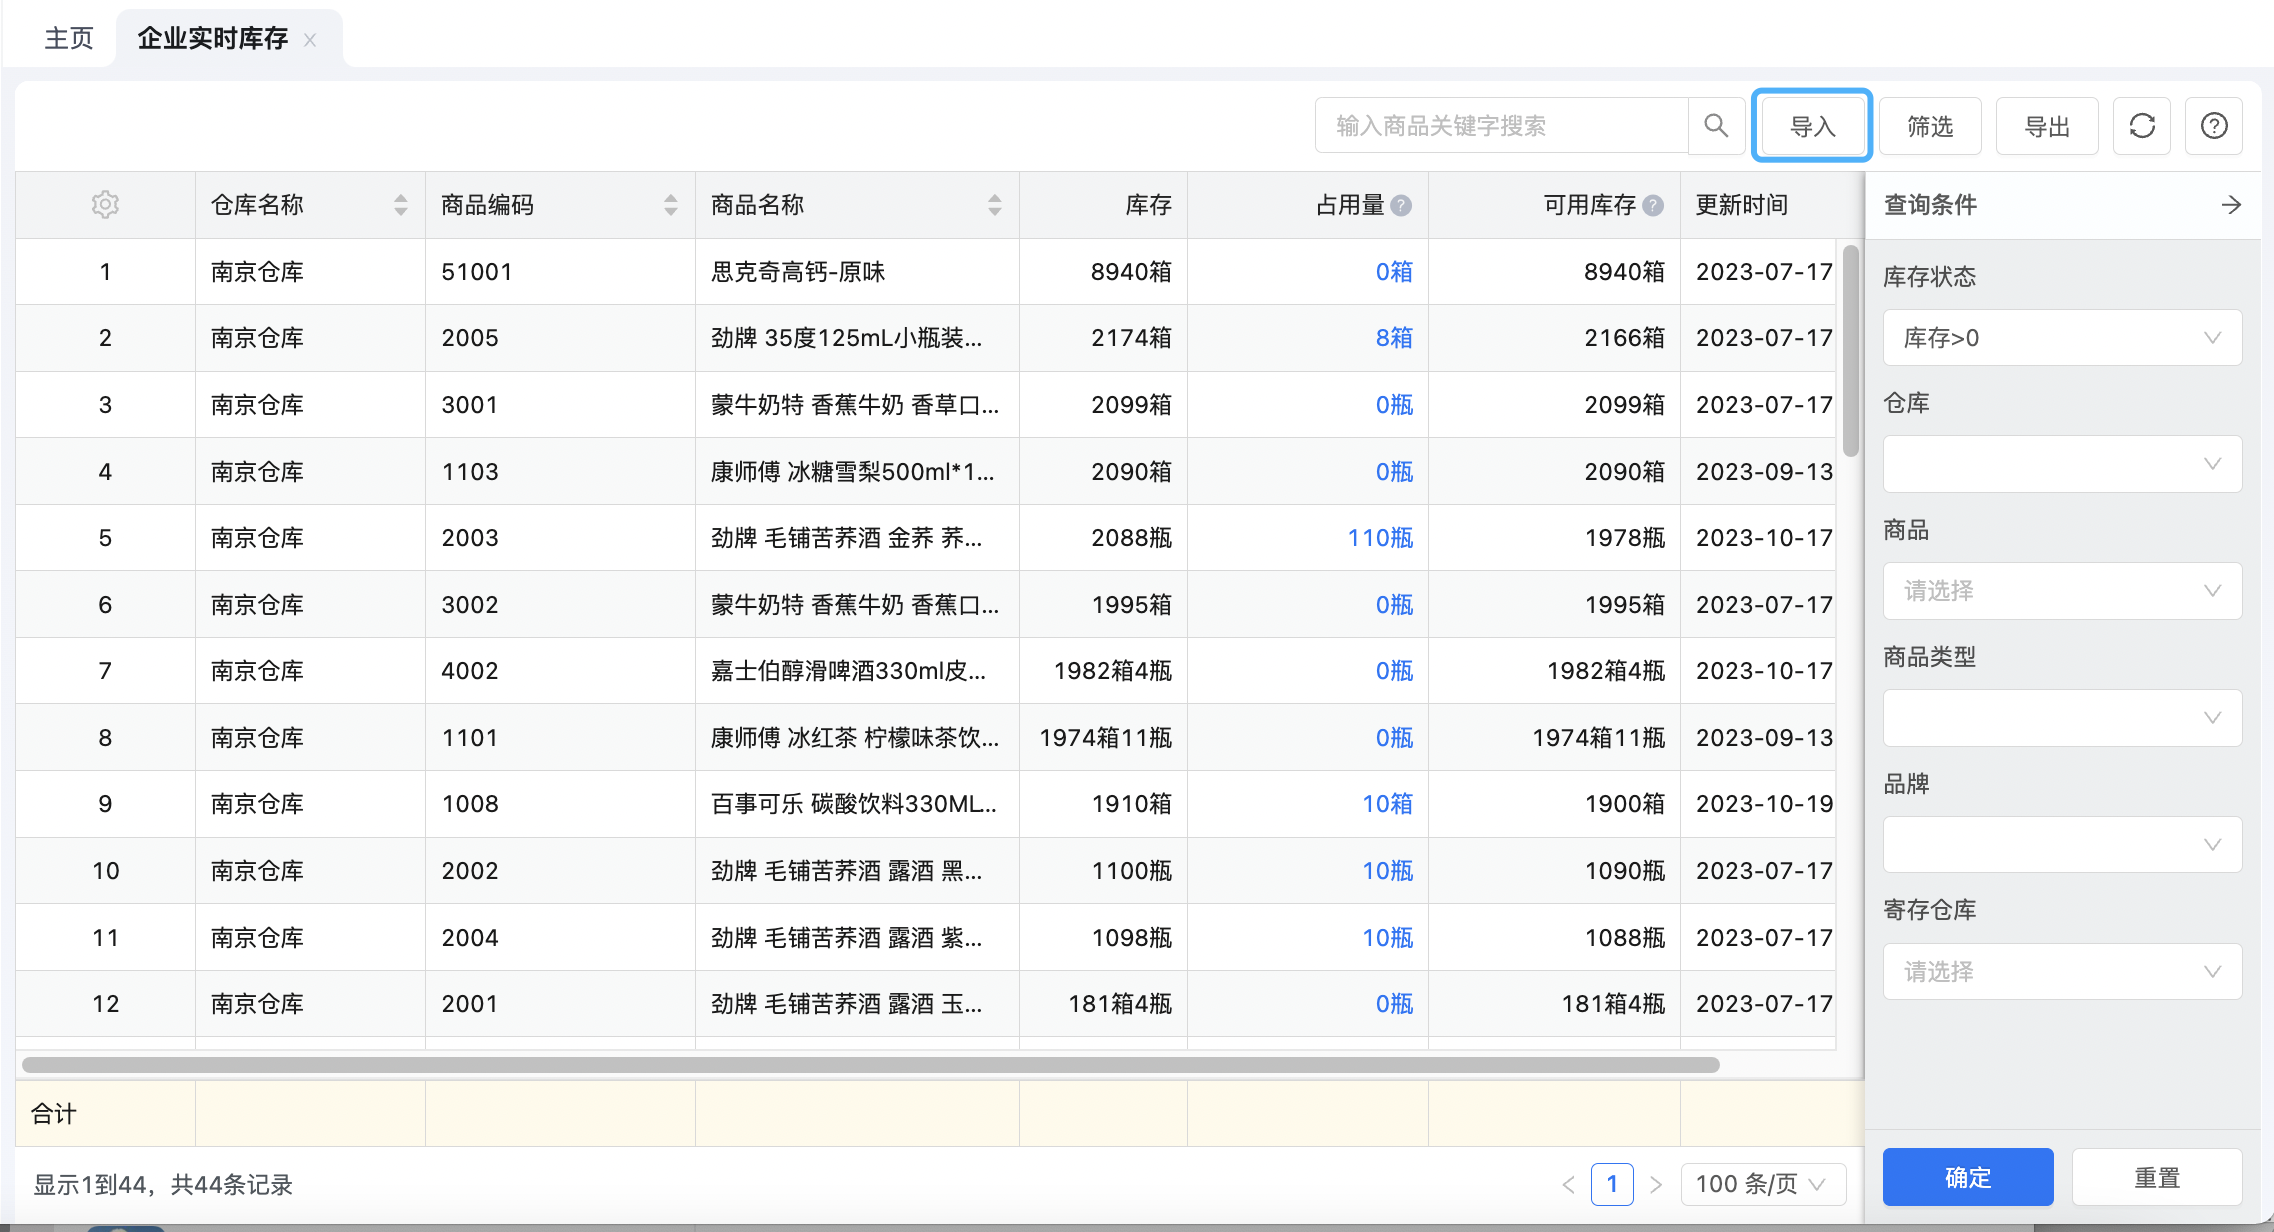Click the 导出 button

pyautogui.click(x=2047, y=126)
